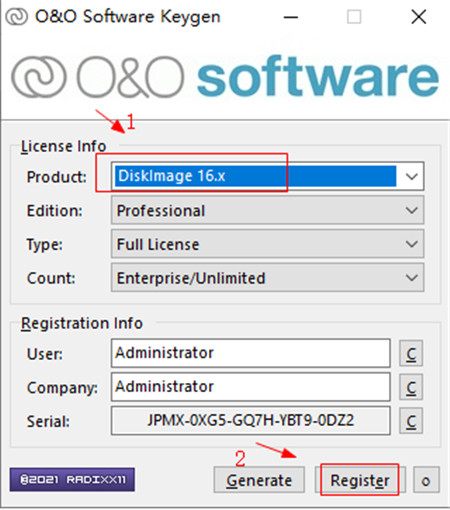
Task: Copy the Serial key with C button
Action: 411,421
